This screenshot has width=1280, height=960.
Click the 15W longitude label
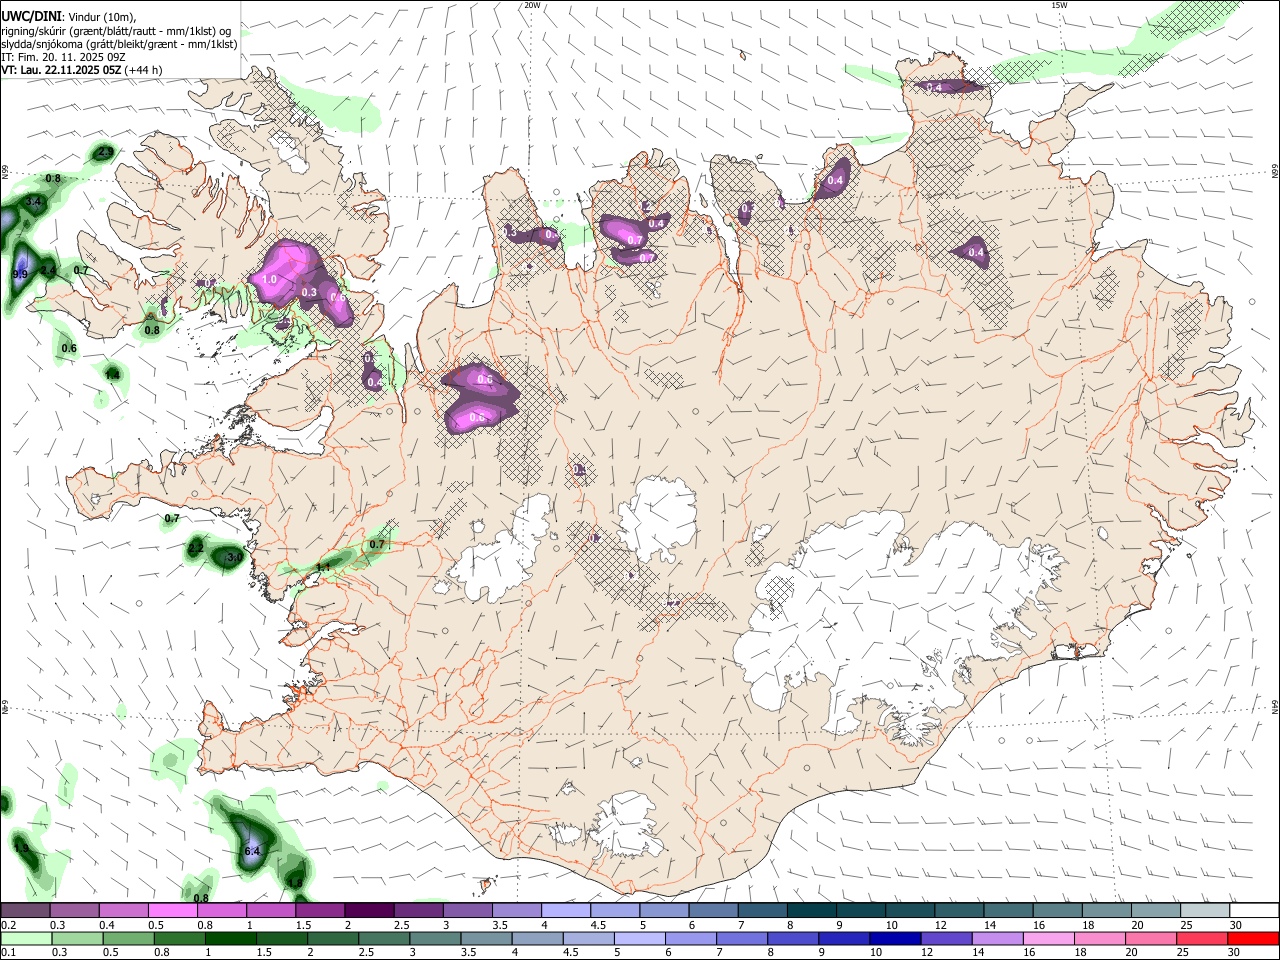(x=1059, y=5)
